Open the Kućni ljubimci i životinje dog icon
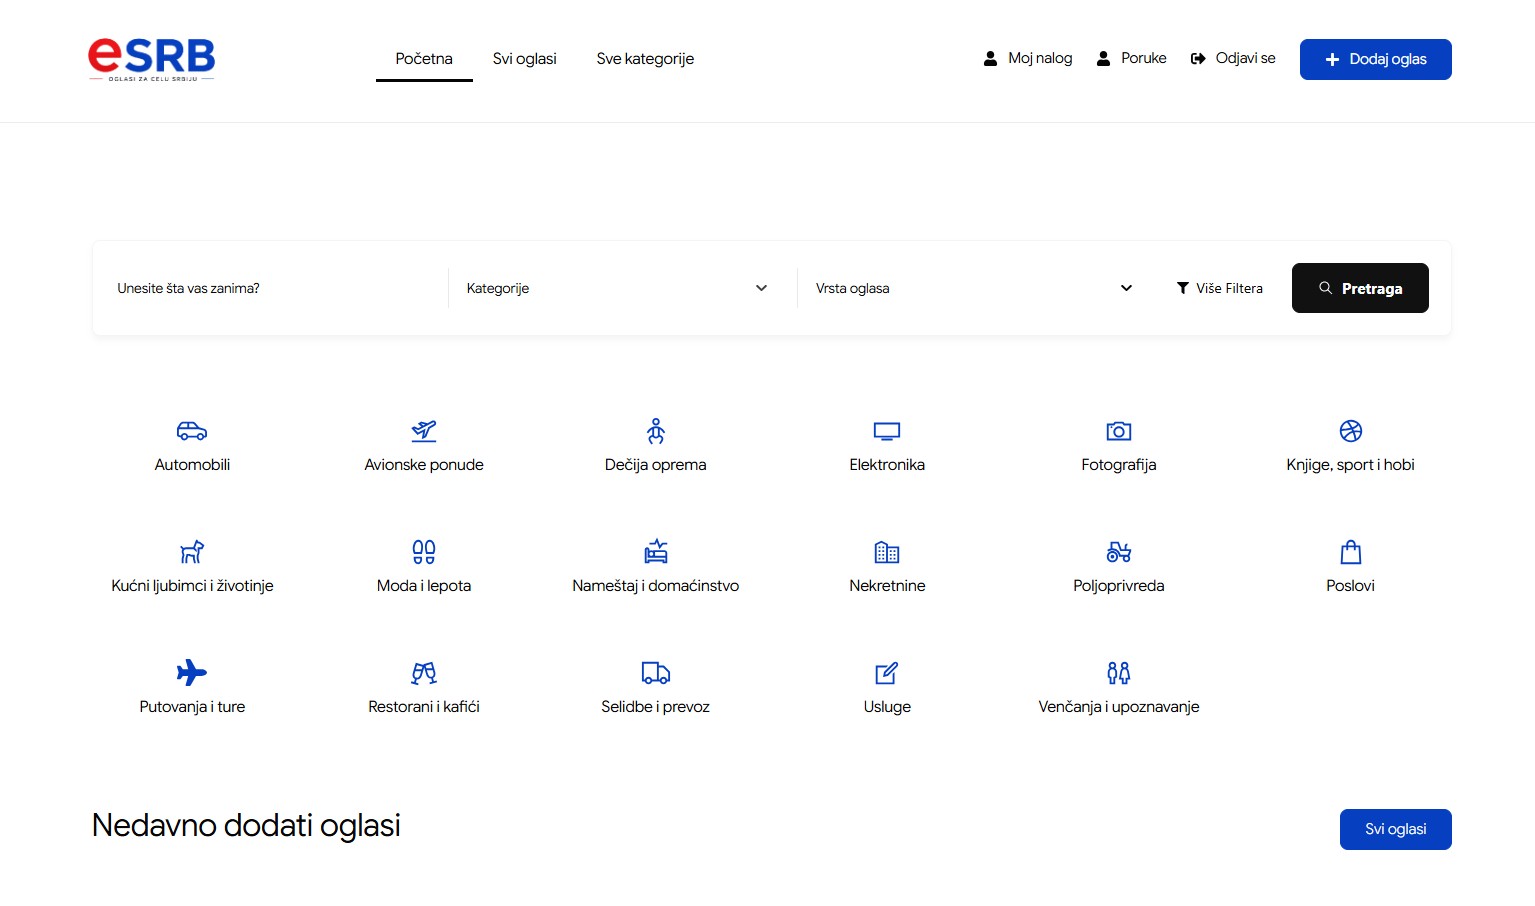This screenshot has width=1535, height=906. 192,552
